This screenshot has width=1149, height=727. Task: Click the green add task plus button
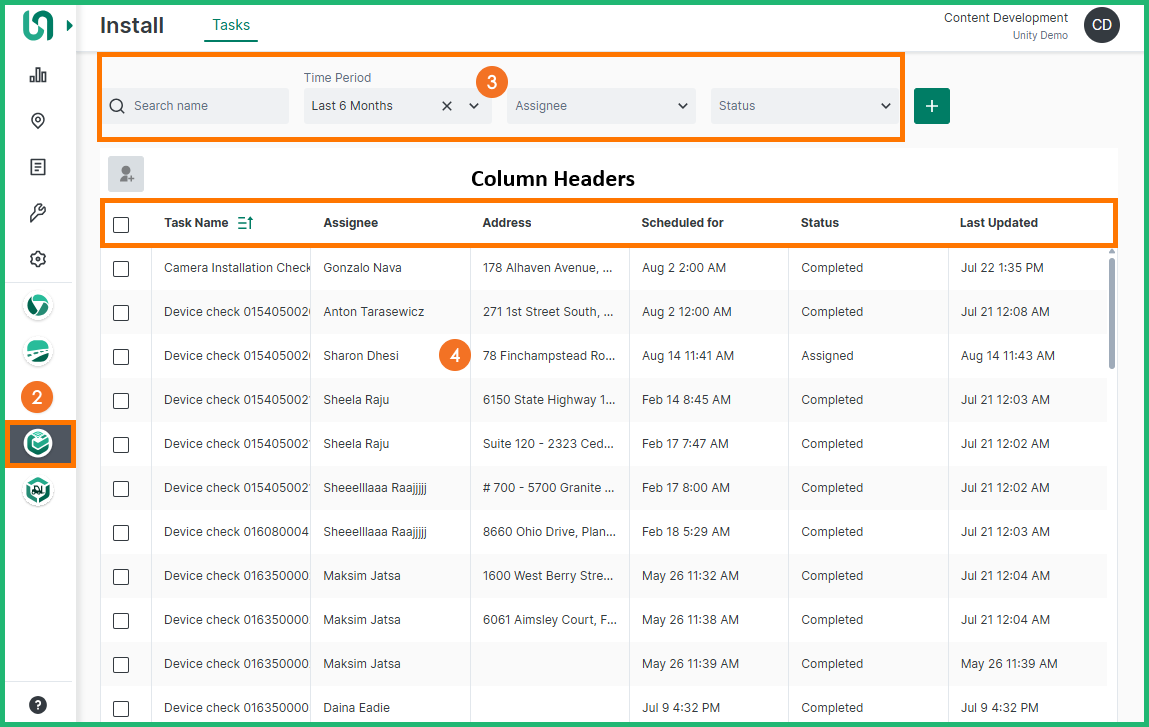(x=931, y=106)
